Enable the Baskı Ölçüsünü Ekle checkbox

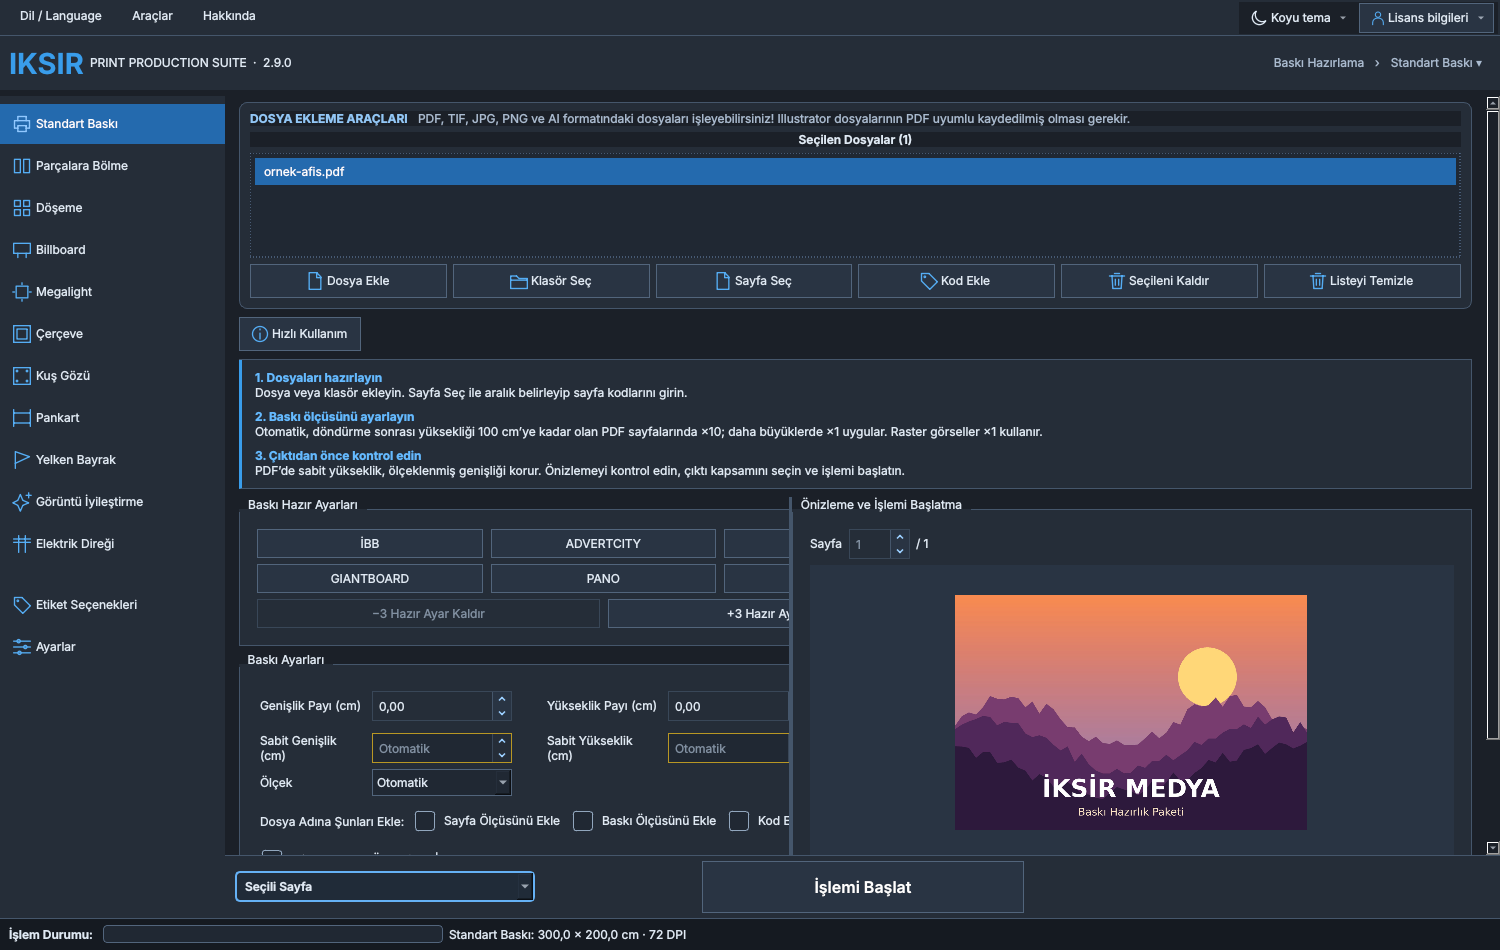[583, 821]
